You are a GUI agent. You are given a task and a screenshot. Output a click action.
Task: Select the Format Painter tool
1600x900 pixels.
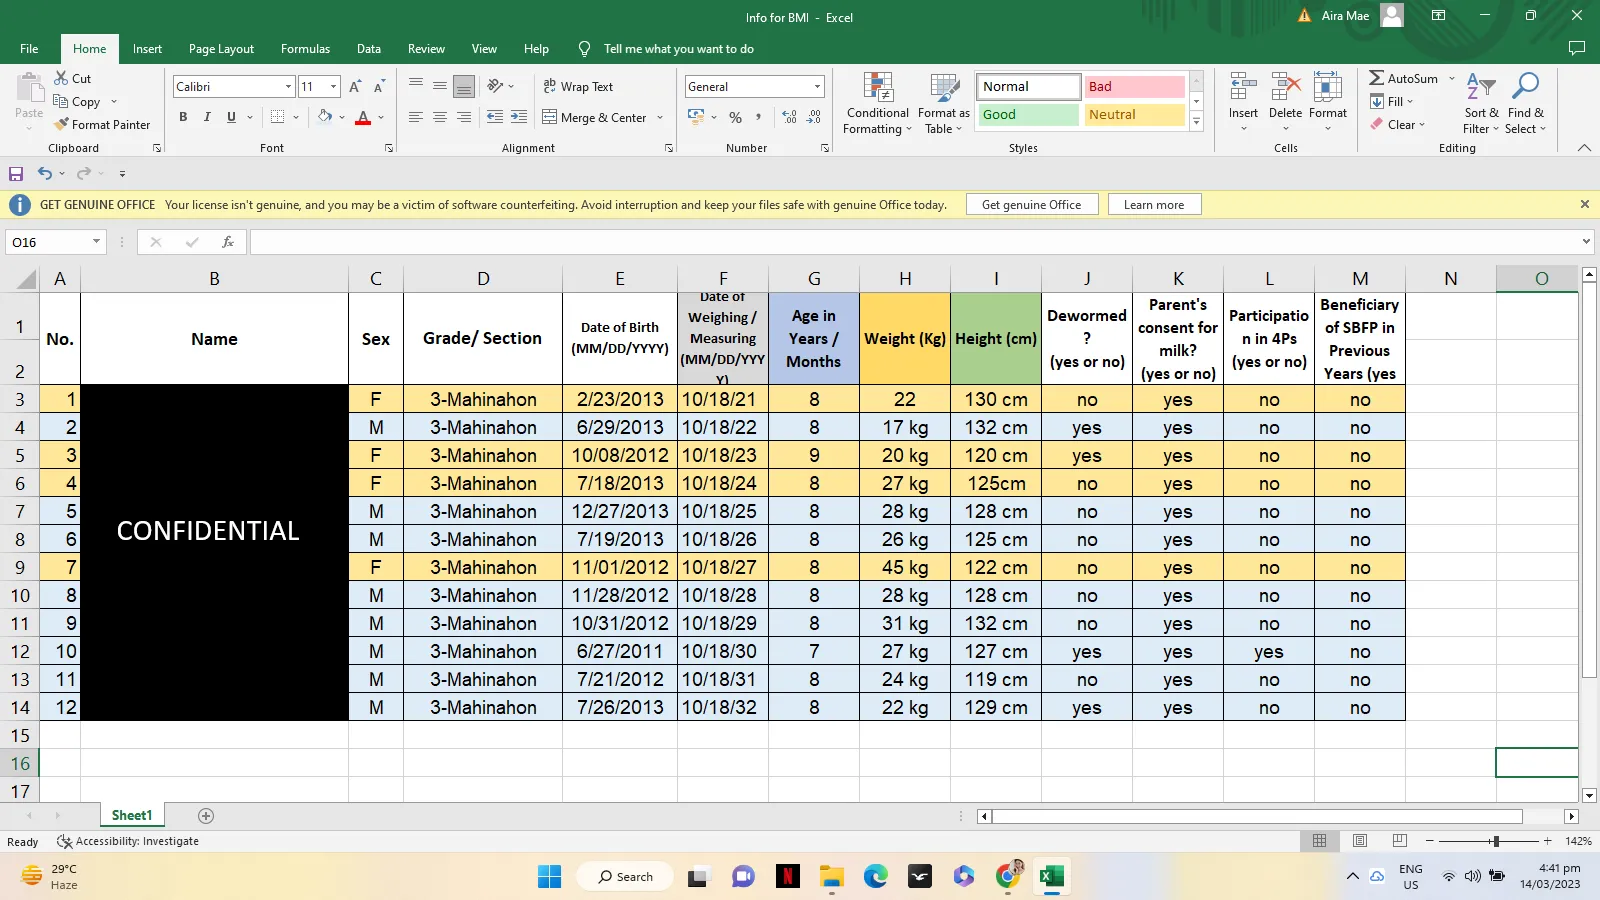click(x=102, y=125)
